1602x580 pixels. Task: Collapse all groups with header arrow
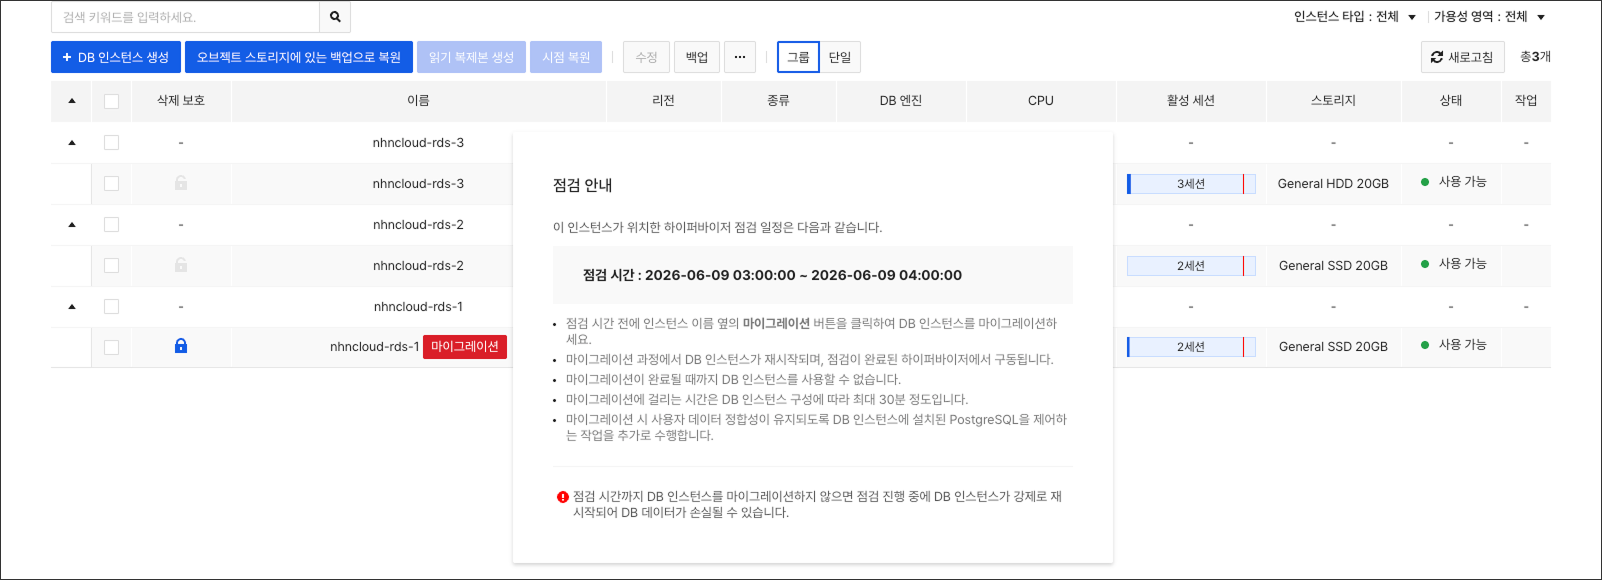72,101
